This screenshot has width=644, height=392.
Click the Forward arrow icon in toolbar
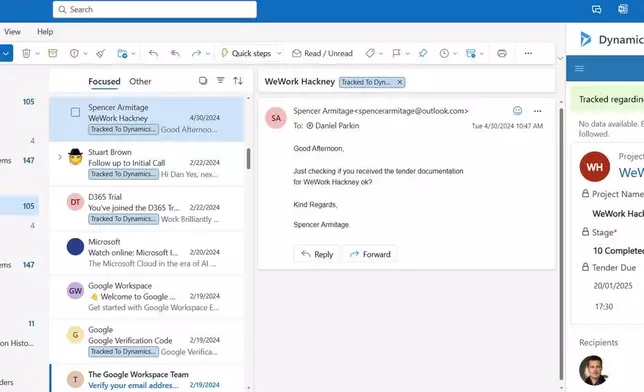coord(196,53)
